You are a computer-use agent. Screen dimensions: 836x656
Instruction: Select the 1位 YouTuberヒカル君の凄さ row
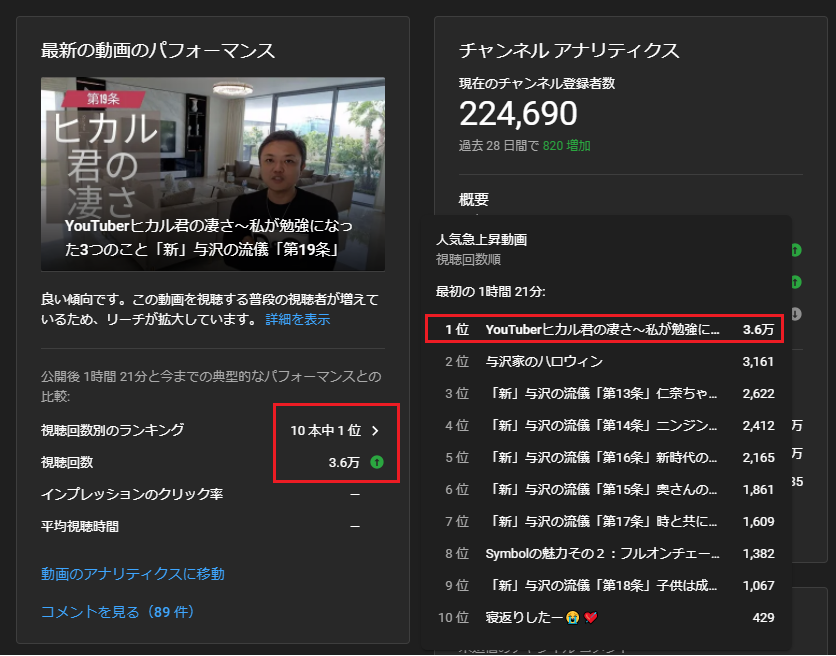click(604, 329)
